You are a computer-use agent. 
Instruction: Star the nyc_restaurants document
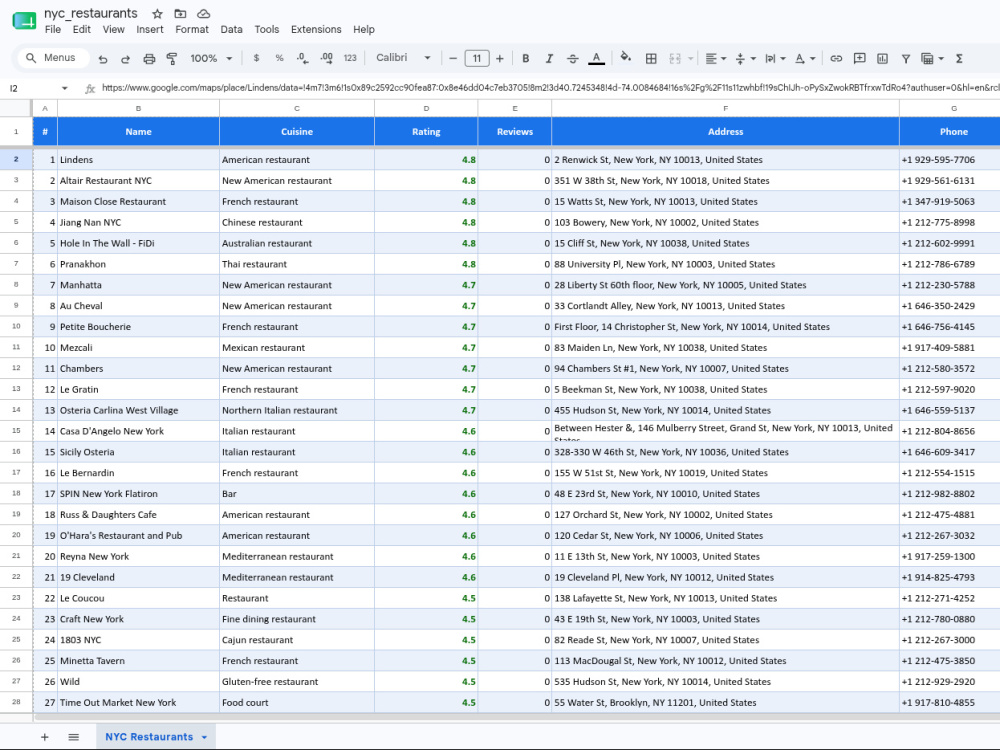tap(158, 13)
